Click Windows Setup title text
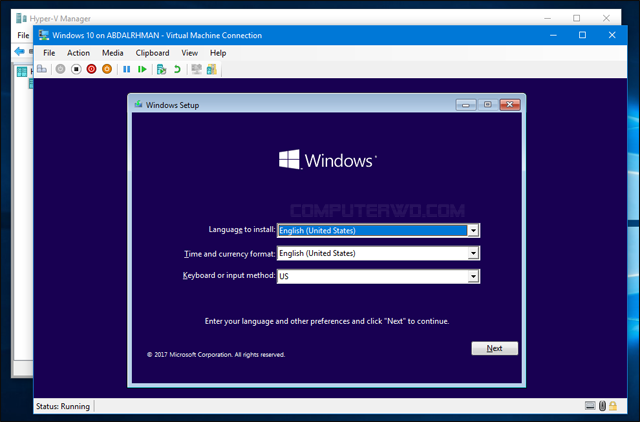Image resolution: width=640 pixels, height=422 pixels. [x=173, y=105]
